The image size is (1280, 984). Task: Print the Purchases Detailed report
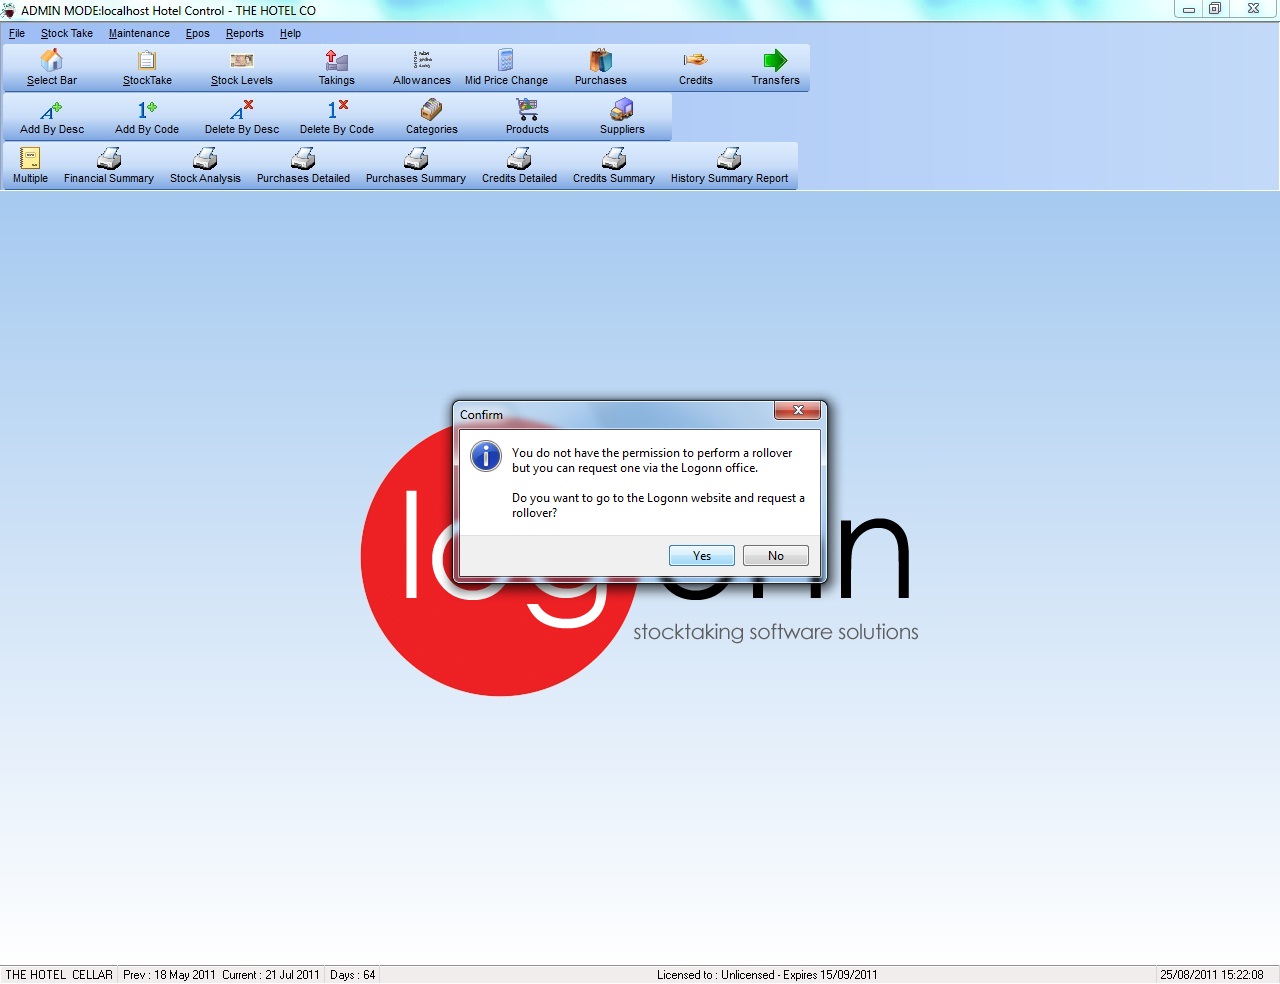[303, 166]
